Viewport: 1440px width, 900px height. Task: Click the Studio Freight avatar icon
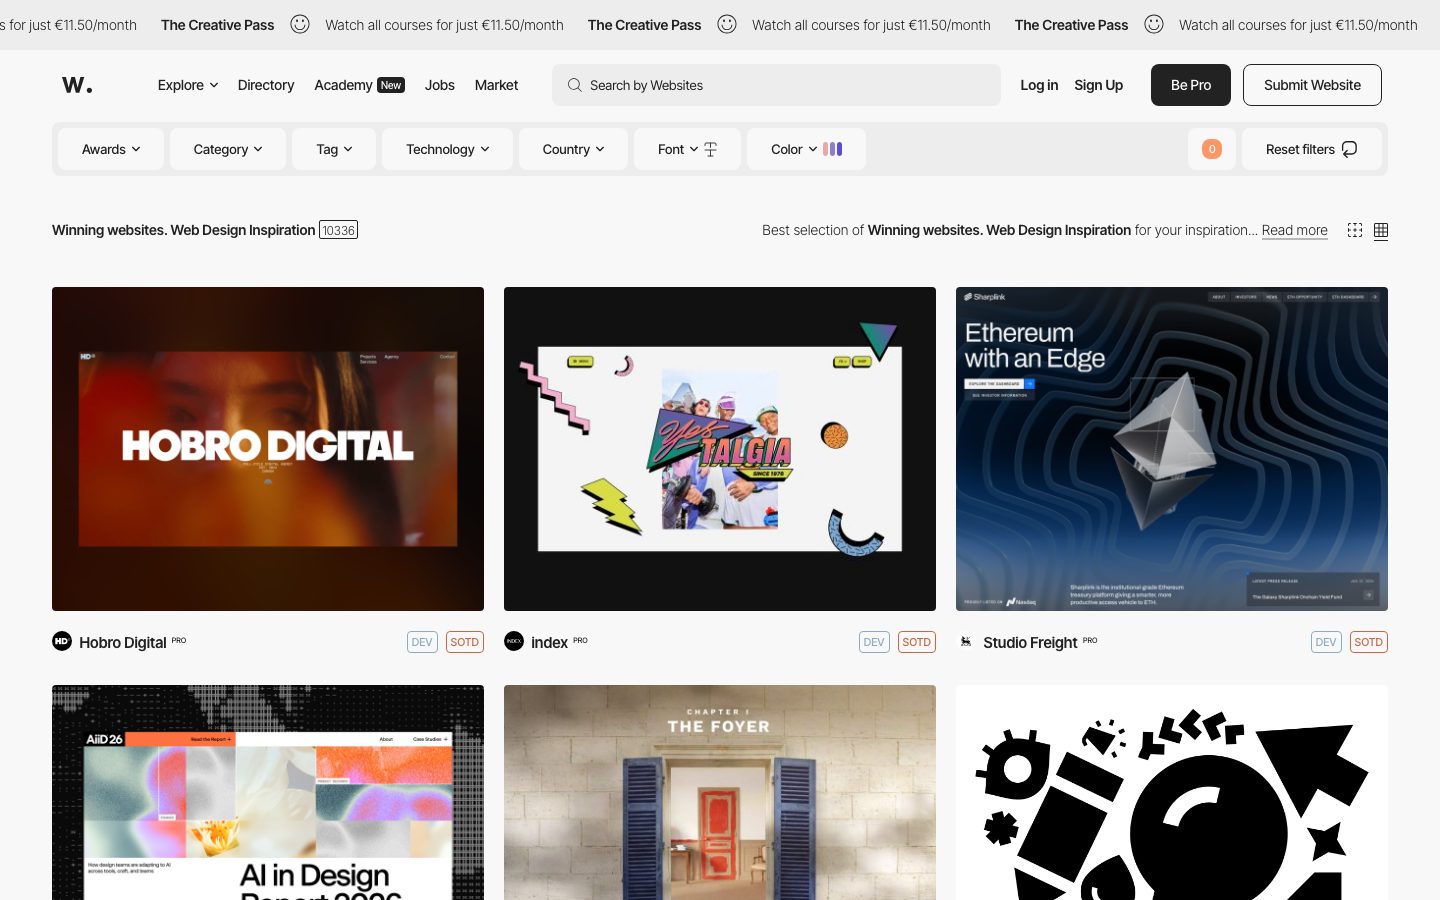click(x=966, y=641)
